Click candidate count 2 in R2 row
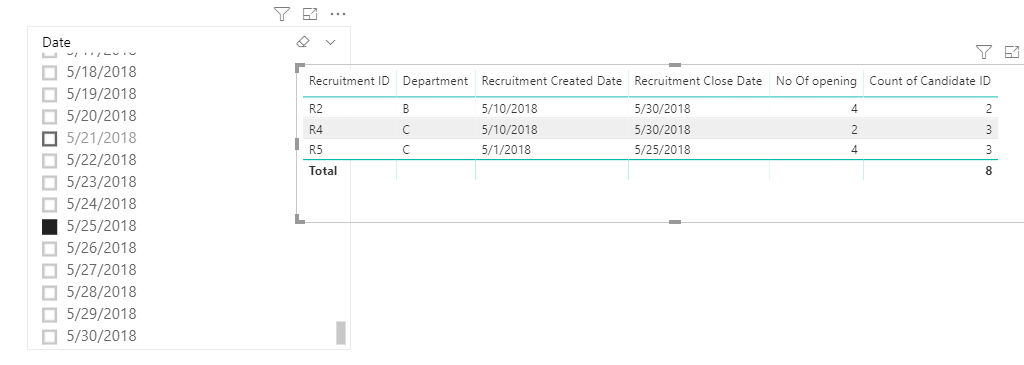Image resolution: width=1024 pixels, height=365 pixels. coord(989,108)
